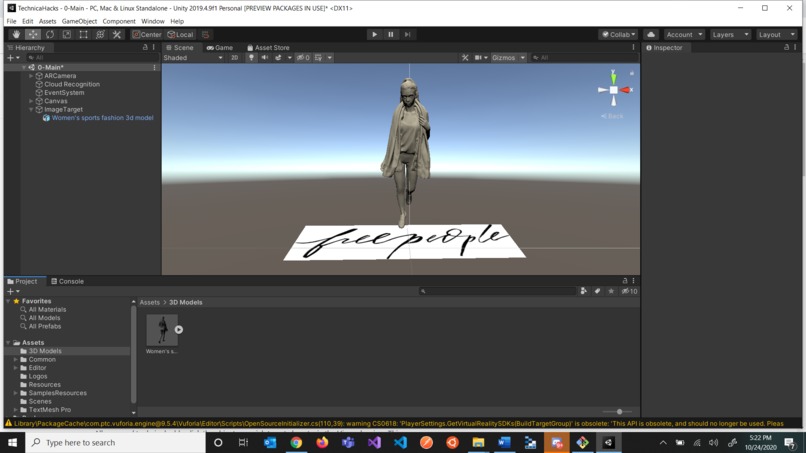Screen dimensions: 806x453
Task: Click the red X axis on gizmo
Action: 626,90
